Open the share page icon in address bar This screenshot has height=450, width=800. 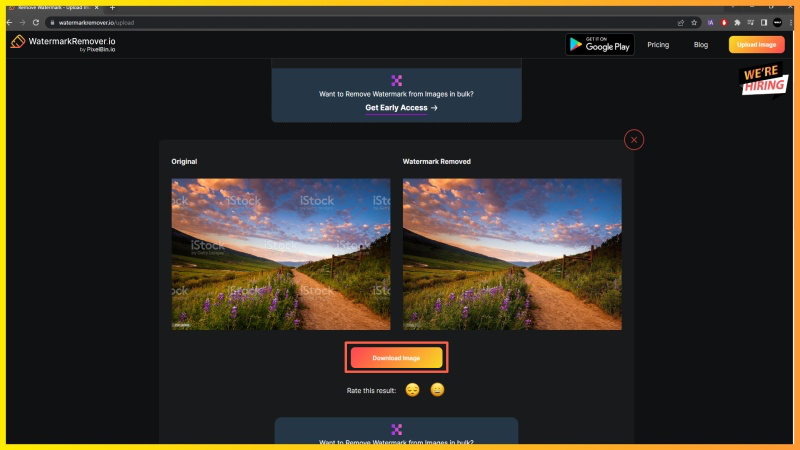point(681,22)
